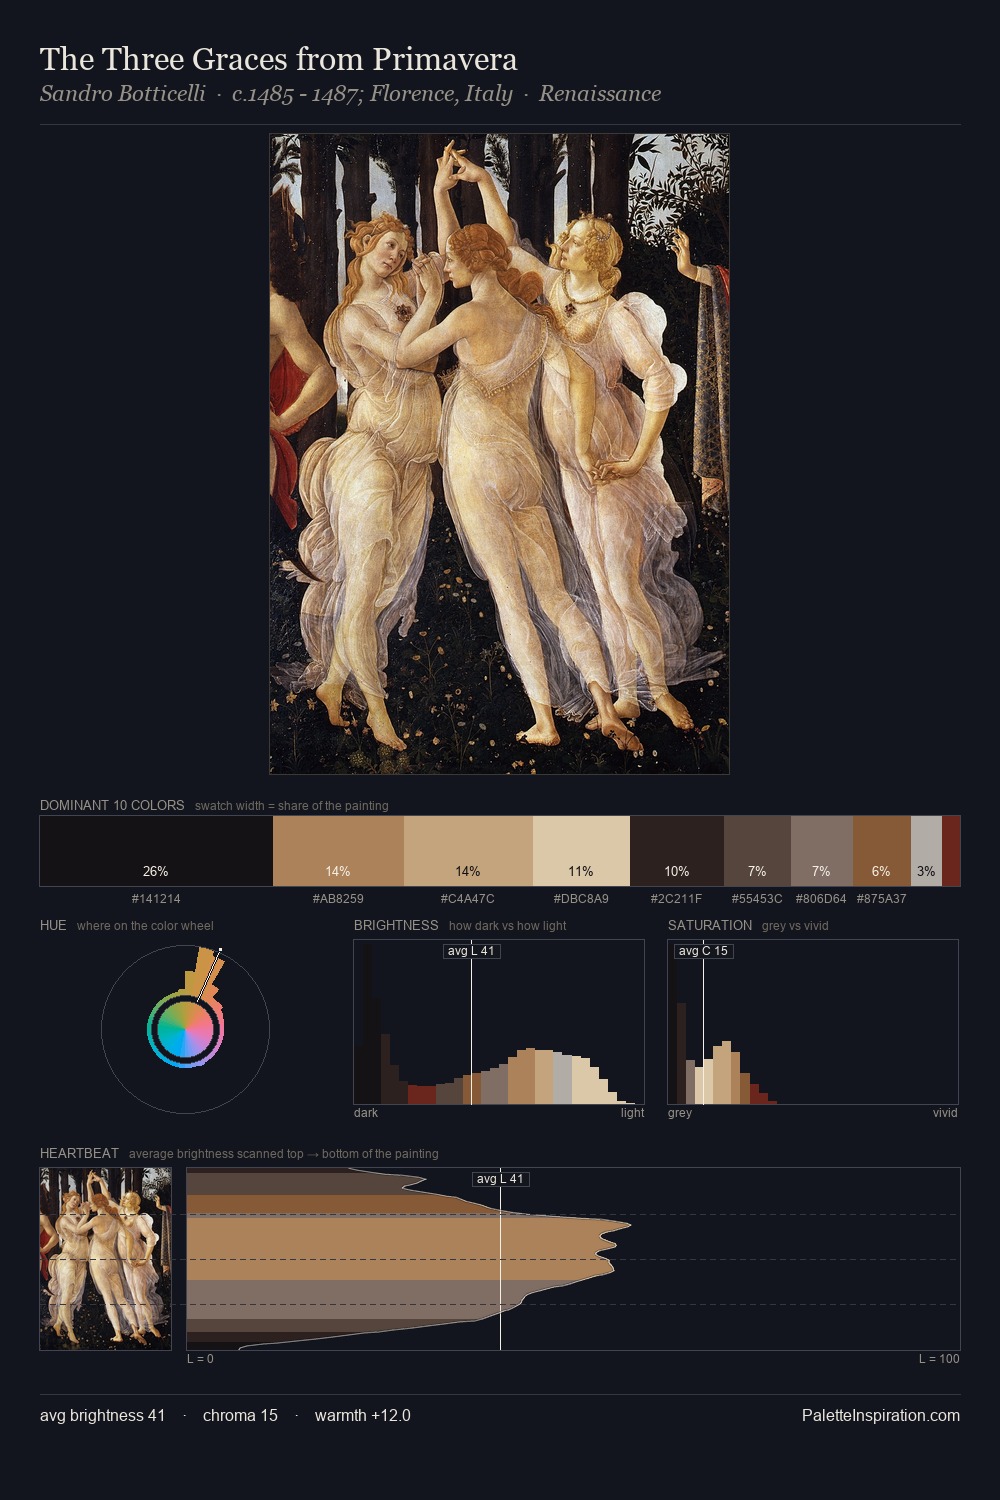This screenshot has width=1000, height=1500.
Task: Click the '#2C211F' hex code label
Action: click(x=677, y=899)
